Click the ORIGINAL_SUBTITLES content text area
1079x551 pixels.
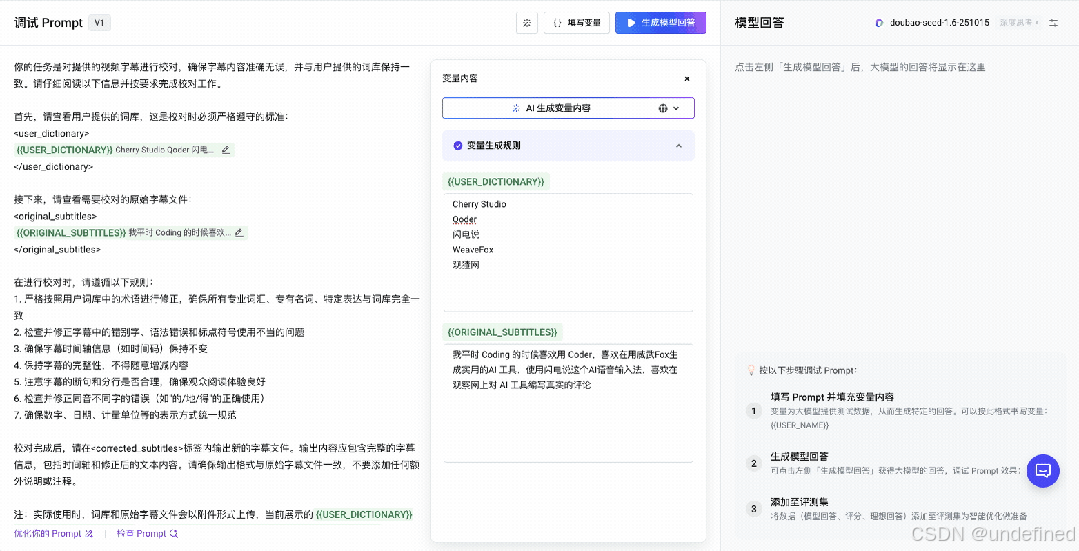pos(568,402)
